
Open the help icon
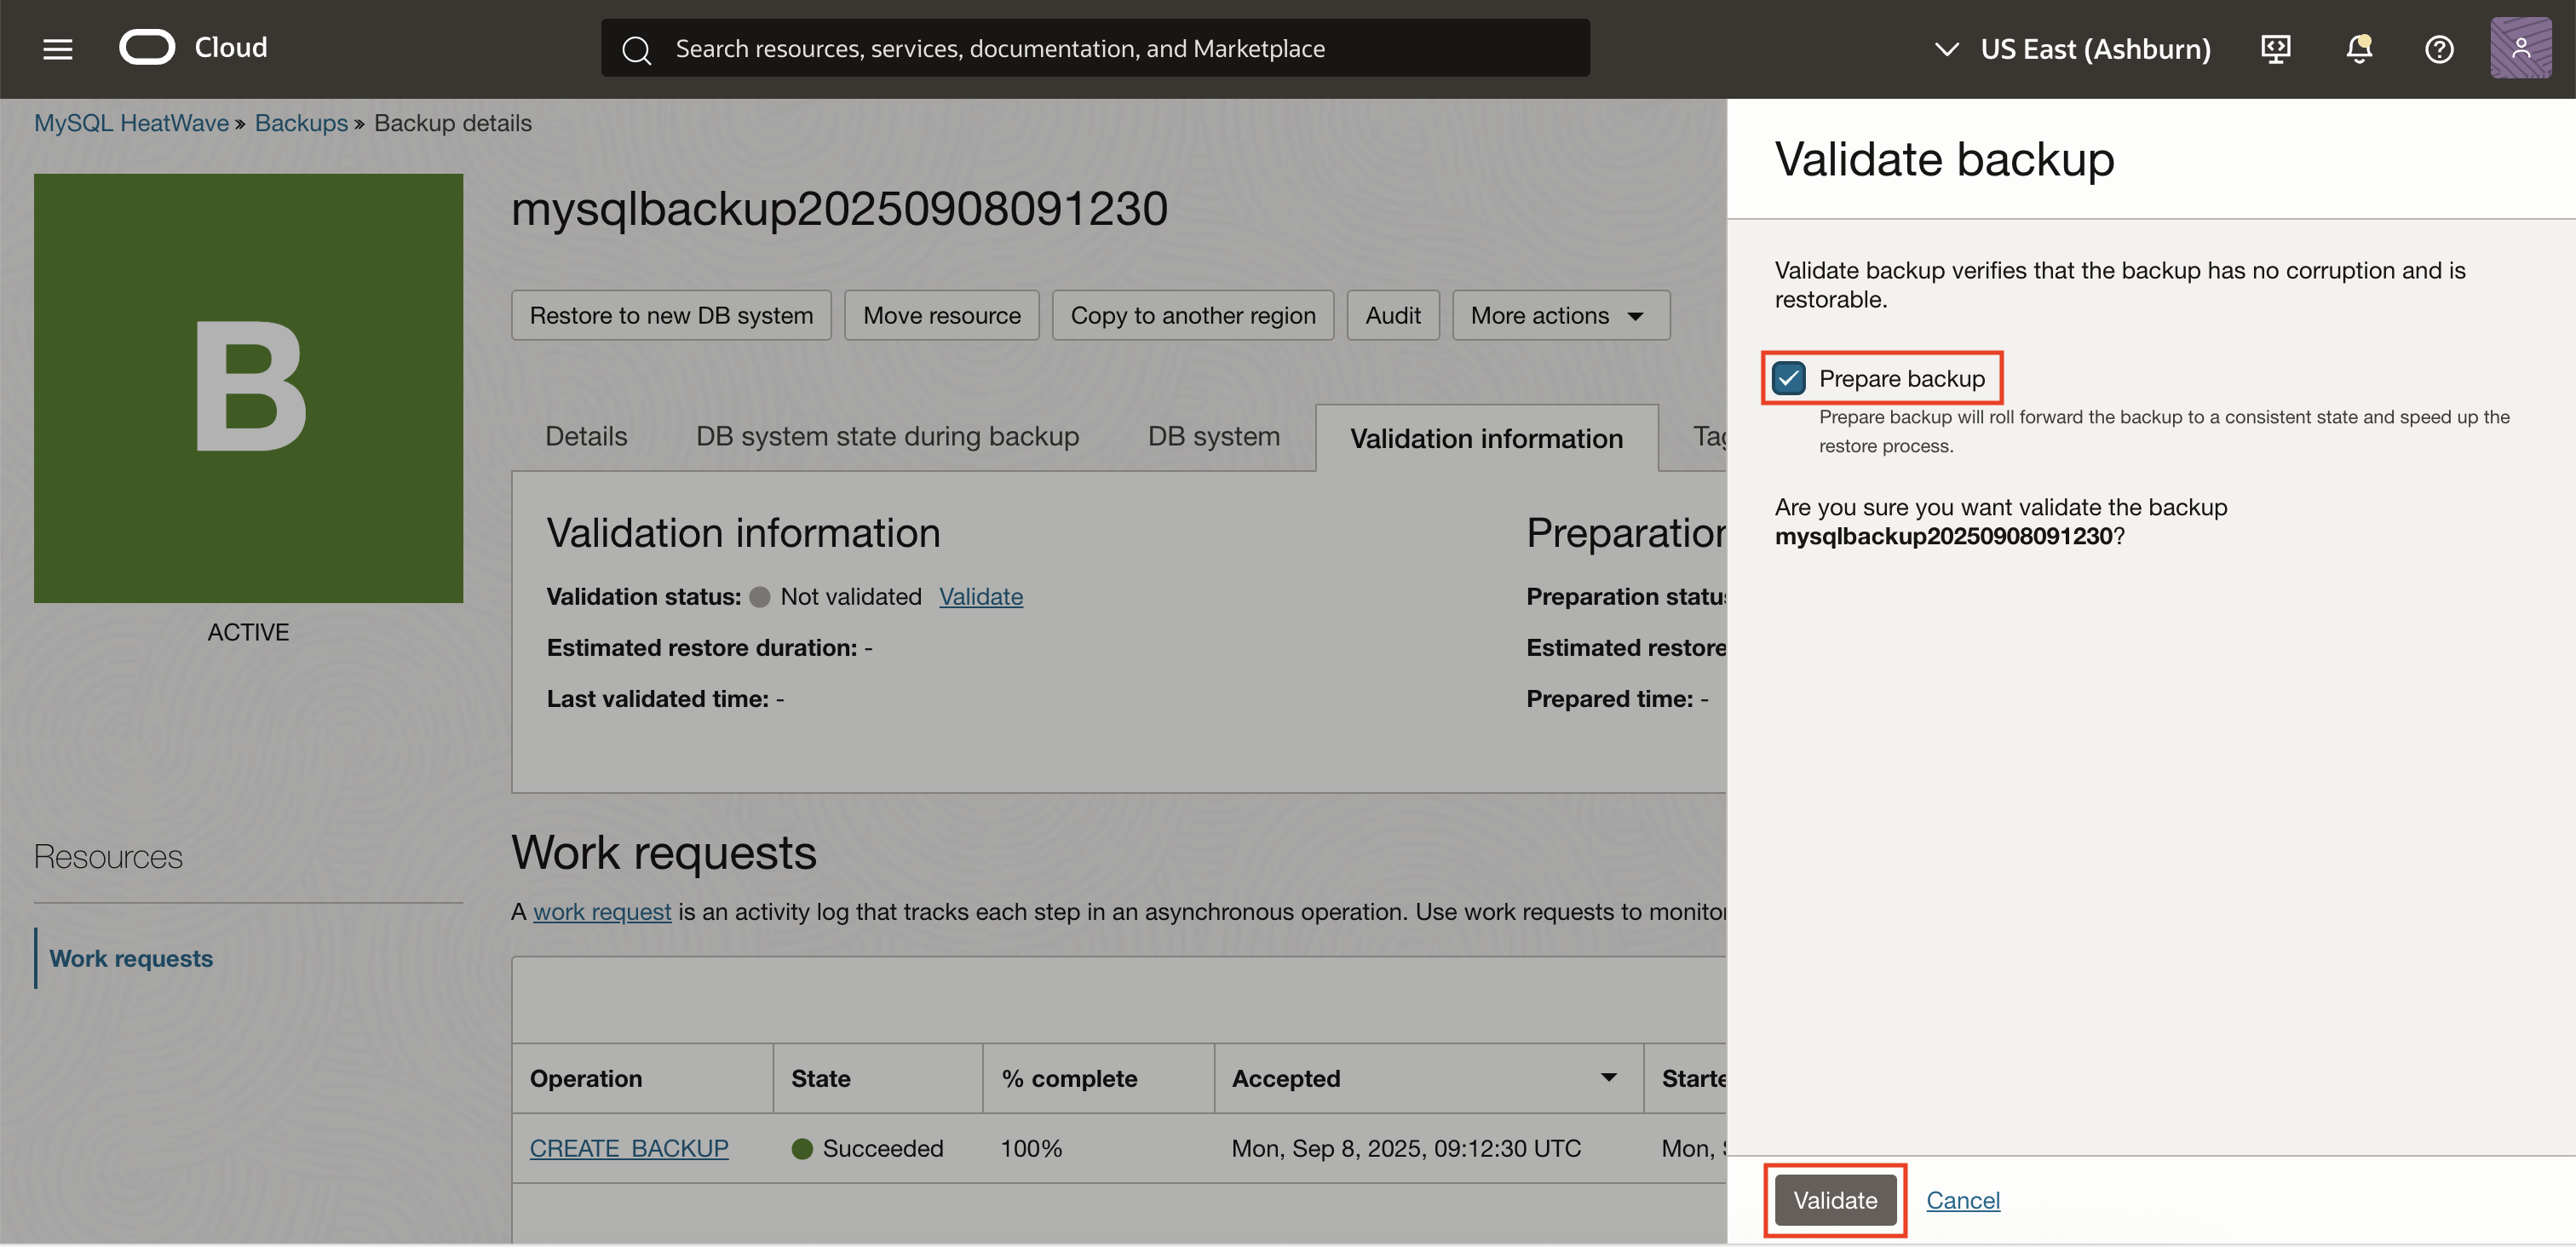pos(2438,48)
